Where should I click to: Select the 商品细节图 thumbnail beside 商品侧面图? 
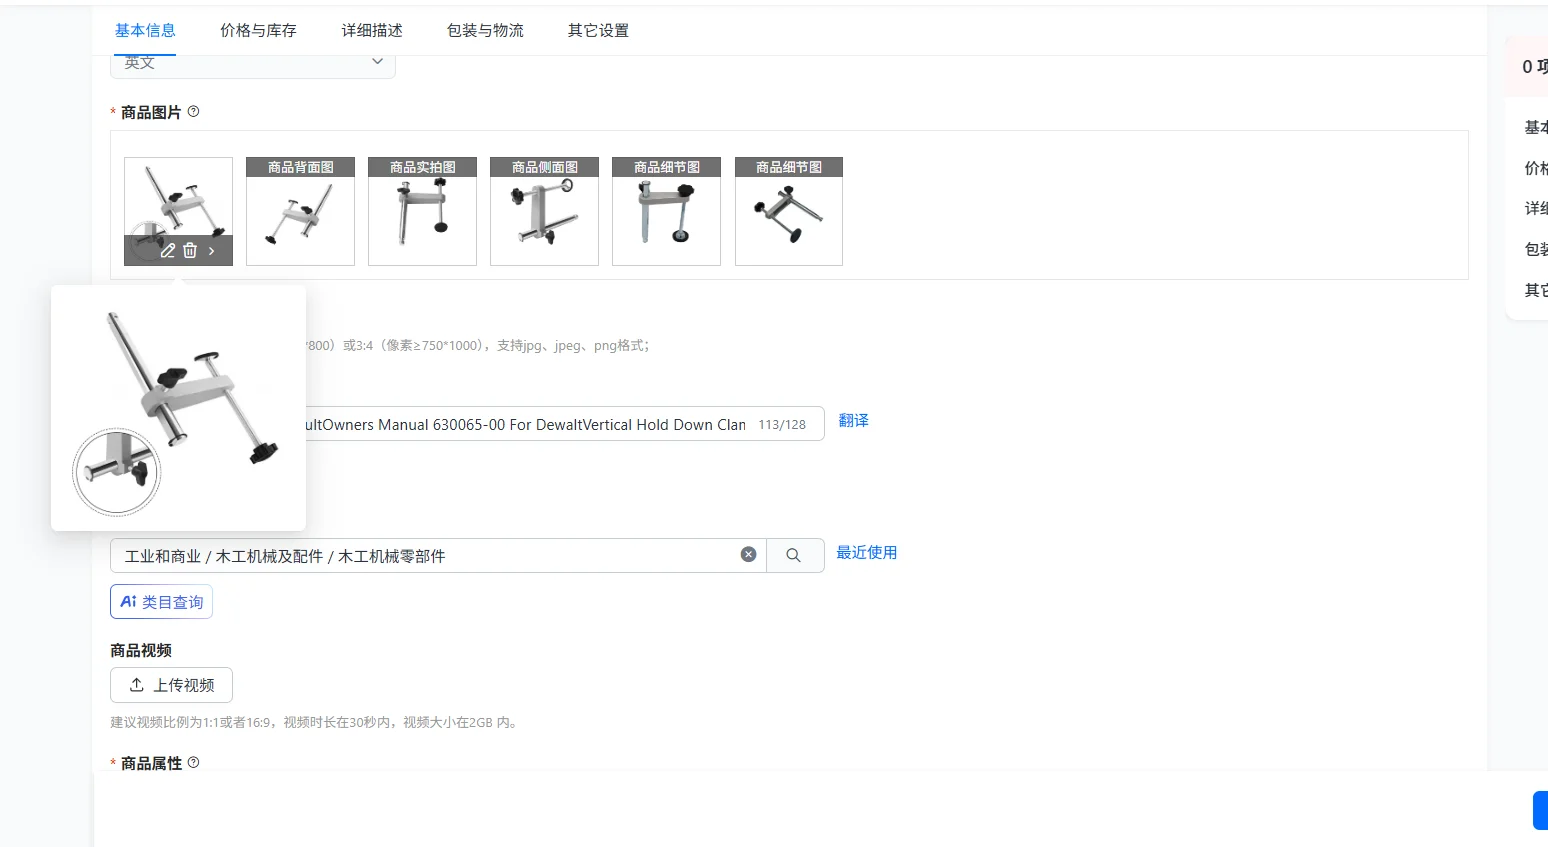[666, 211]
